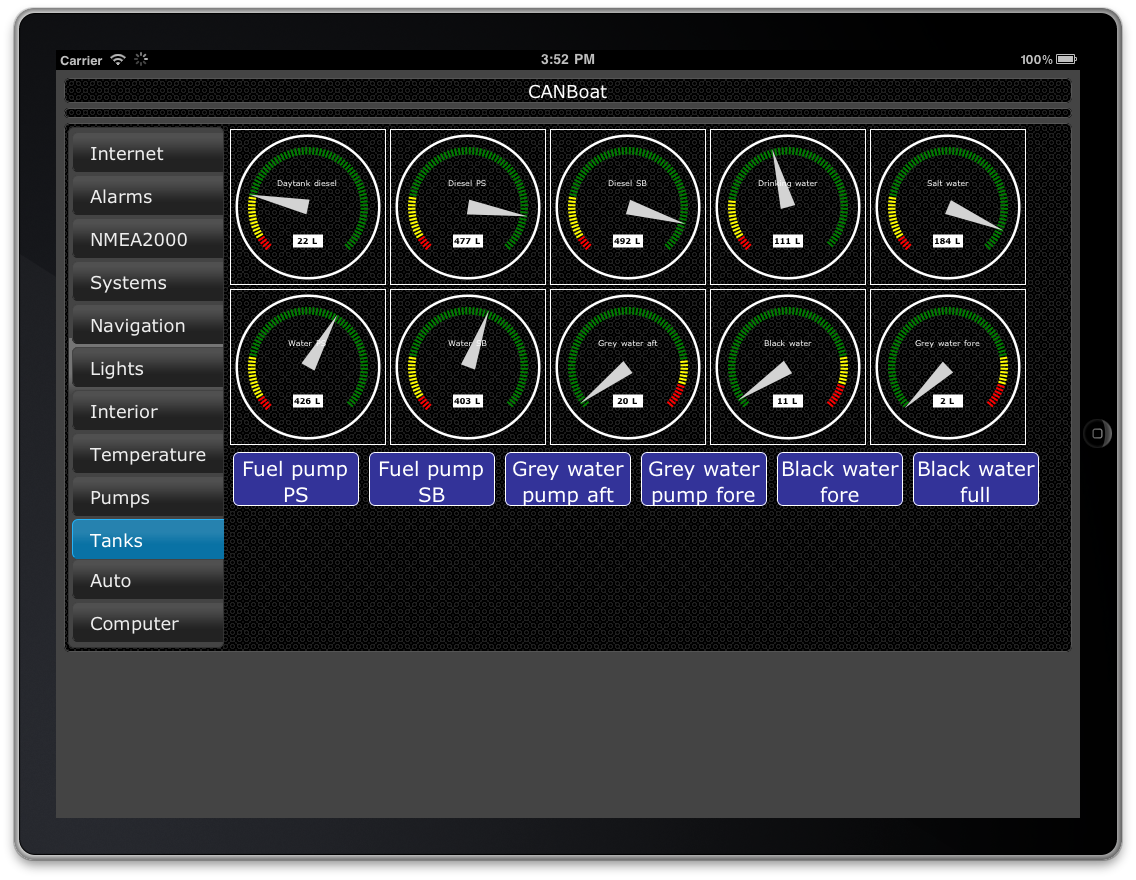Click the network activity spinner icon
The height and width of the screenshot is (880, 1136).
pyautogui.click(x=141, y=59)
